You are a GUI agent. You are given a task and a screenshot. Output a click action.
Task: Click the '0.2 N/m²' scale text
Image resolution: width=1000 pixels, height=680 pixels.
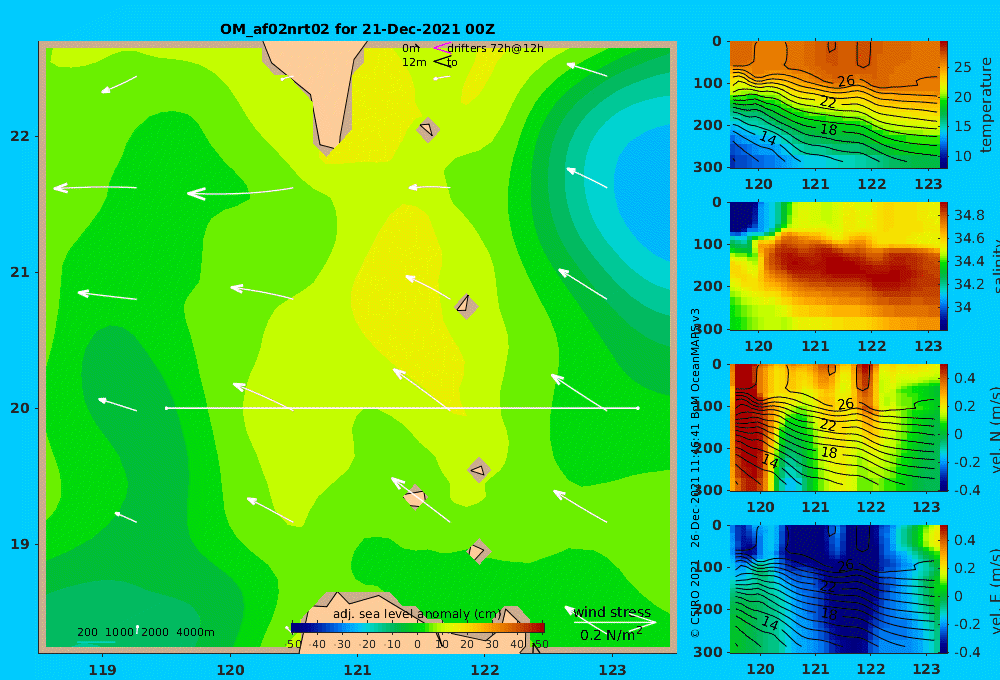pos(611,635)
